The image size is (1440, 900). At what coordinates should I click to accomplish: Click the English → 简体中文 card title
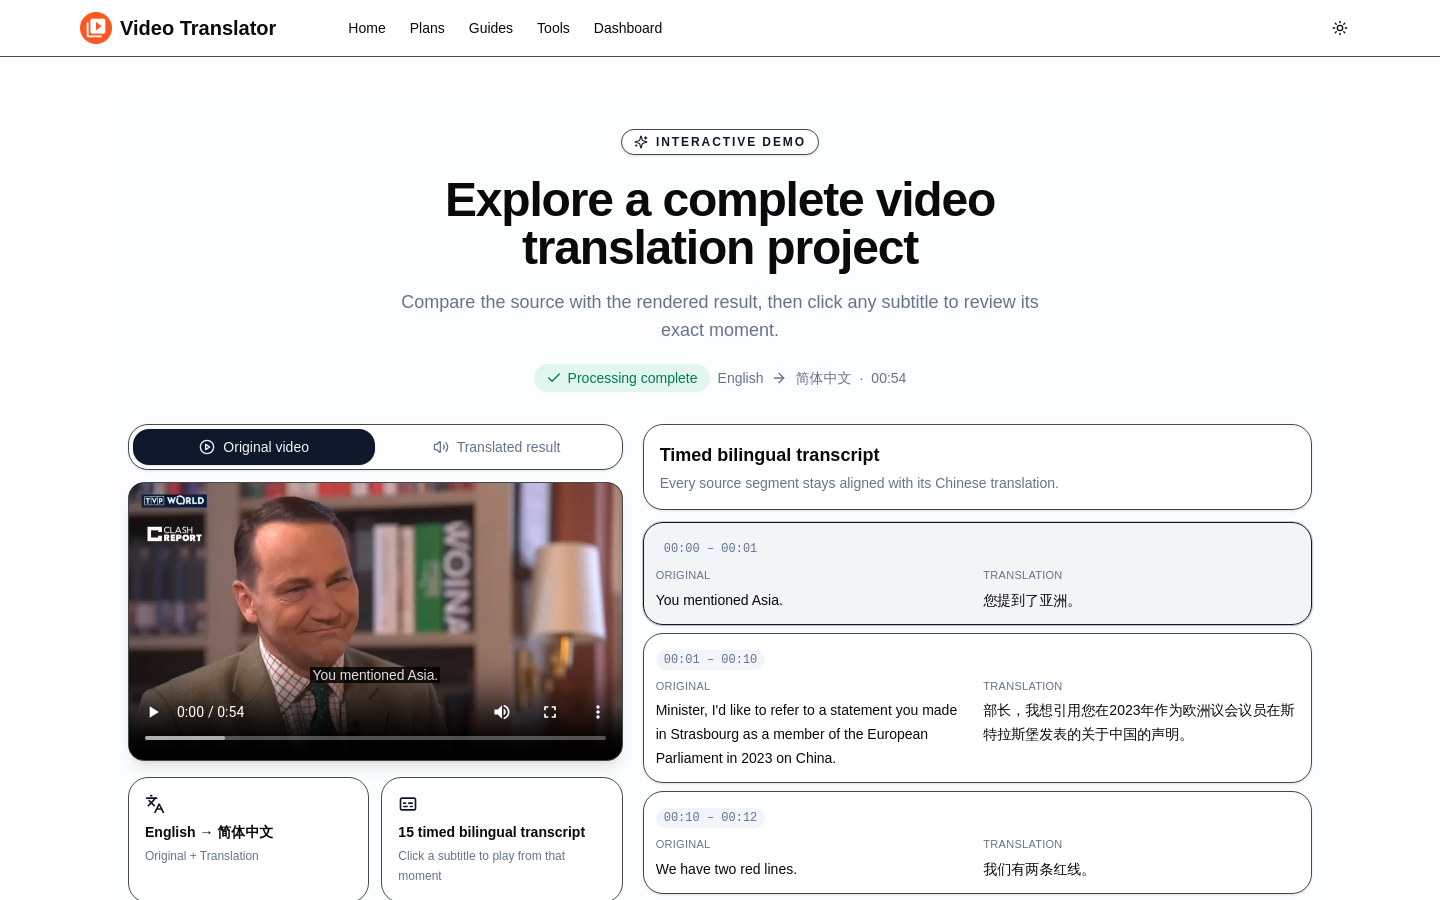209,832
